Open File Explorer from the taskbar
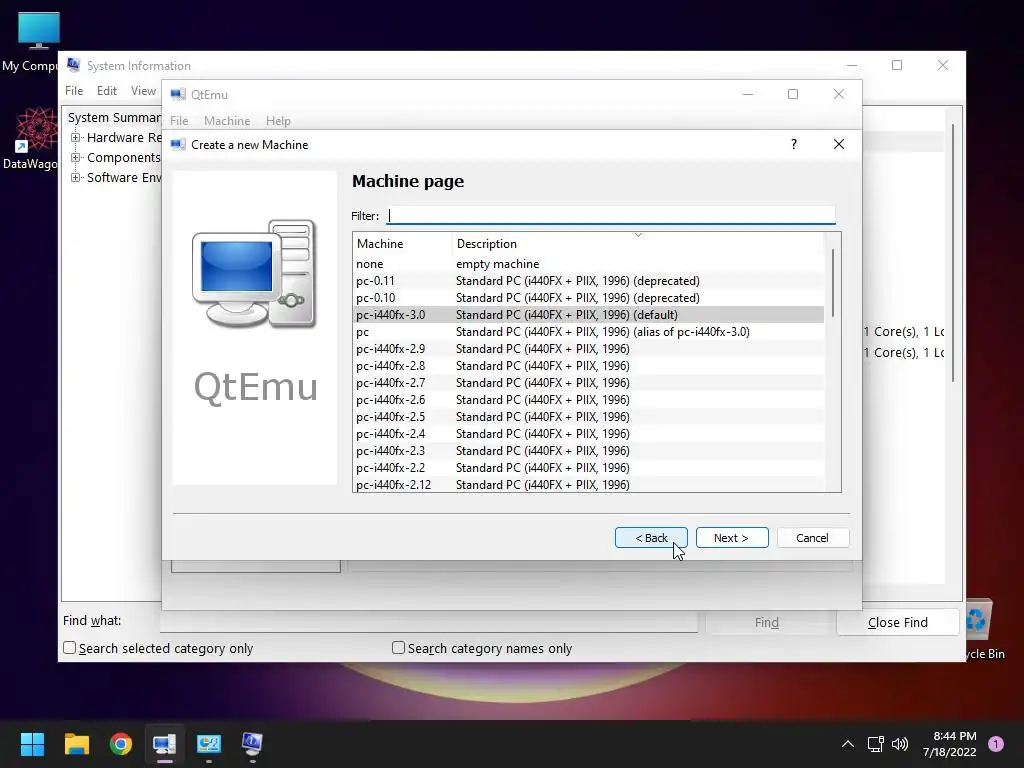 point(76,743)
